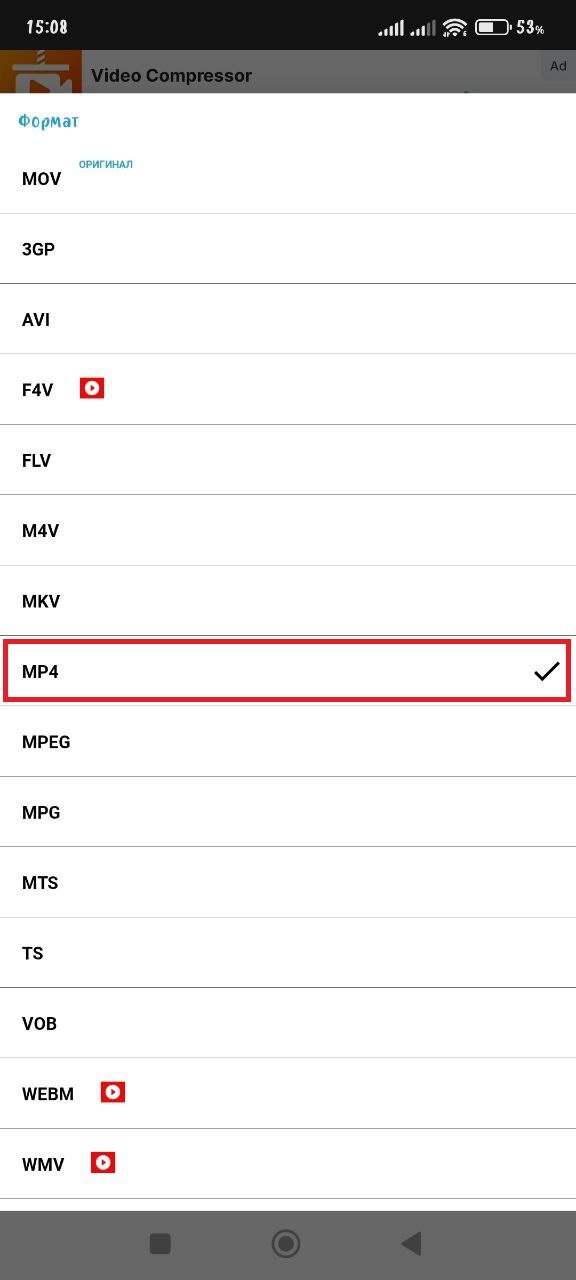Choose the 3GP format option

click(288, 249)
